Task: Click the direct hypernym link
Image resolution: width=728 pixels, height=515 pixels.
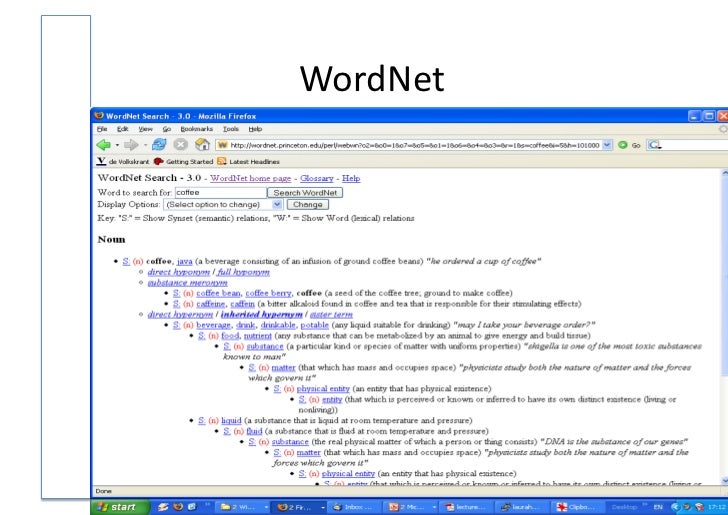Action: tap(180, 314)
